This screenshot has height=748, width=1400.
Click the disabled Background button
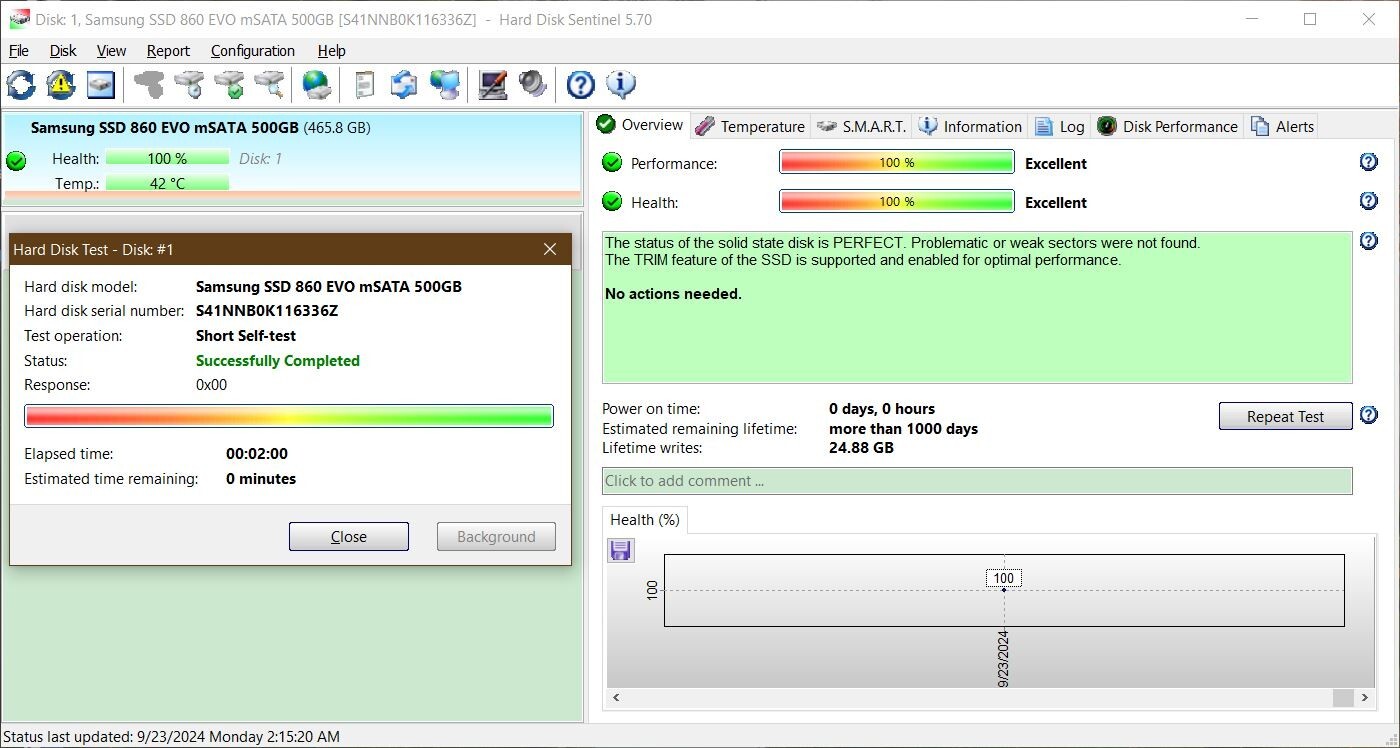tap(496, 536)
